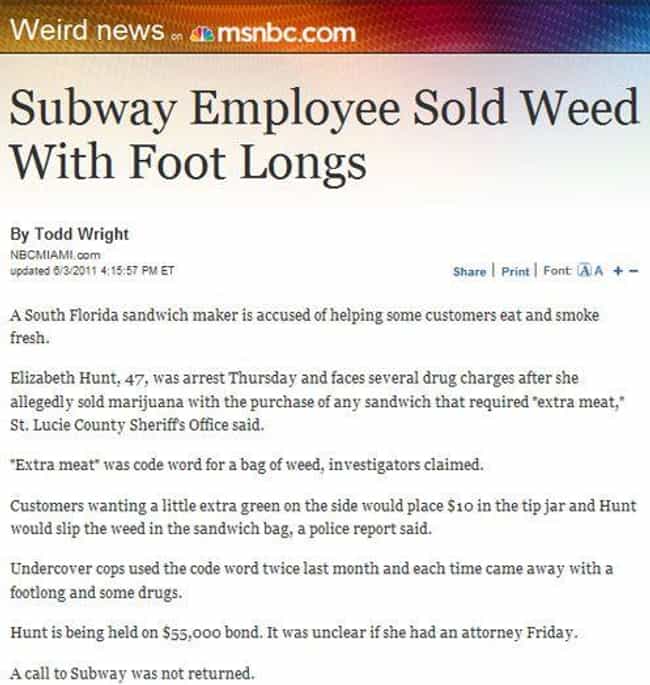Visit msnbc.com from the header banner

(x=286, y=34)
